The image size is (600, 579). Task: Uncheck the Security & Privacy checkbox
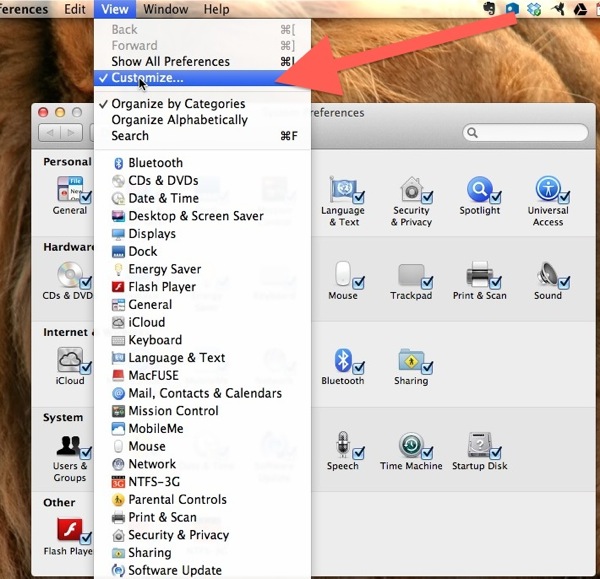point(427,197)
